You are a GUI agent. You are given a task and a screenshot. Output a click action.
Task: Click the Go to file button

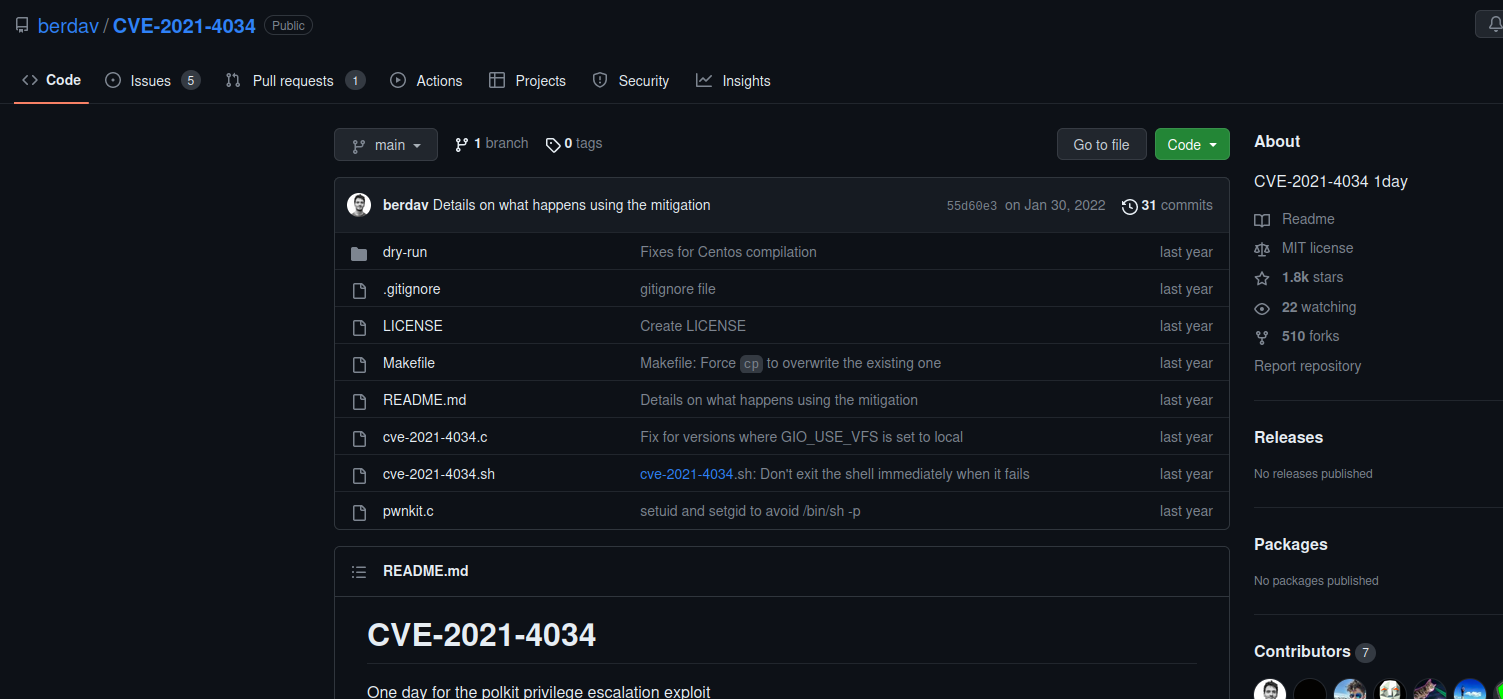click(x=1101, y=145)
